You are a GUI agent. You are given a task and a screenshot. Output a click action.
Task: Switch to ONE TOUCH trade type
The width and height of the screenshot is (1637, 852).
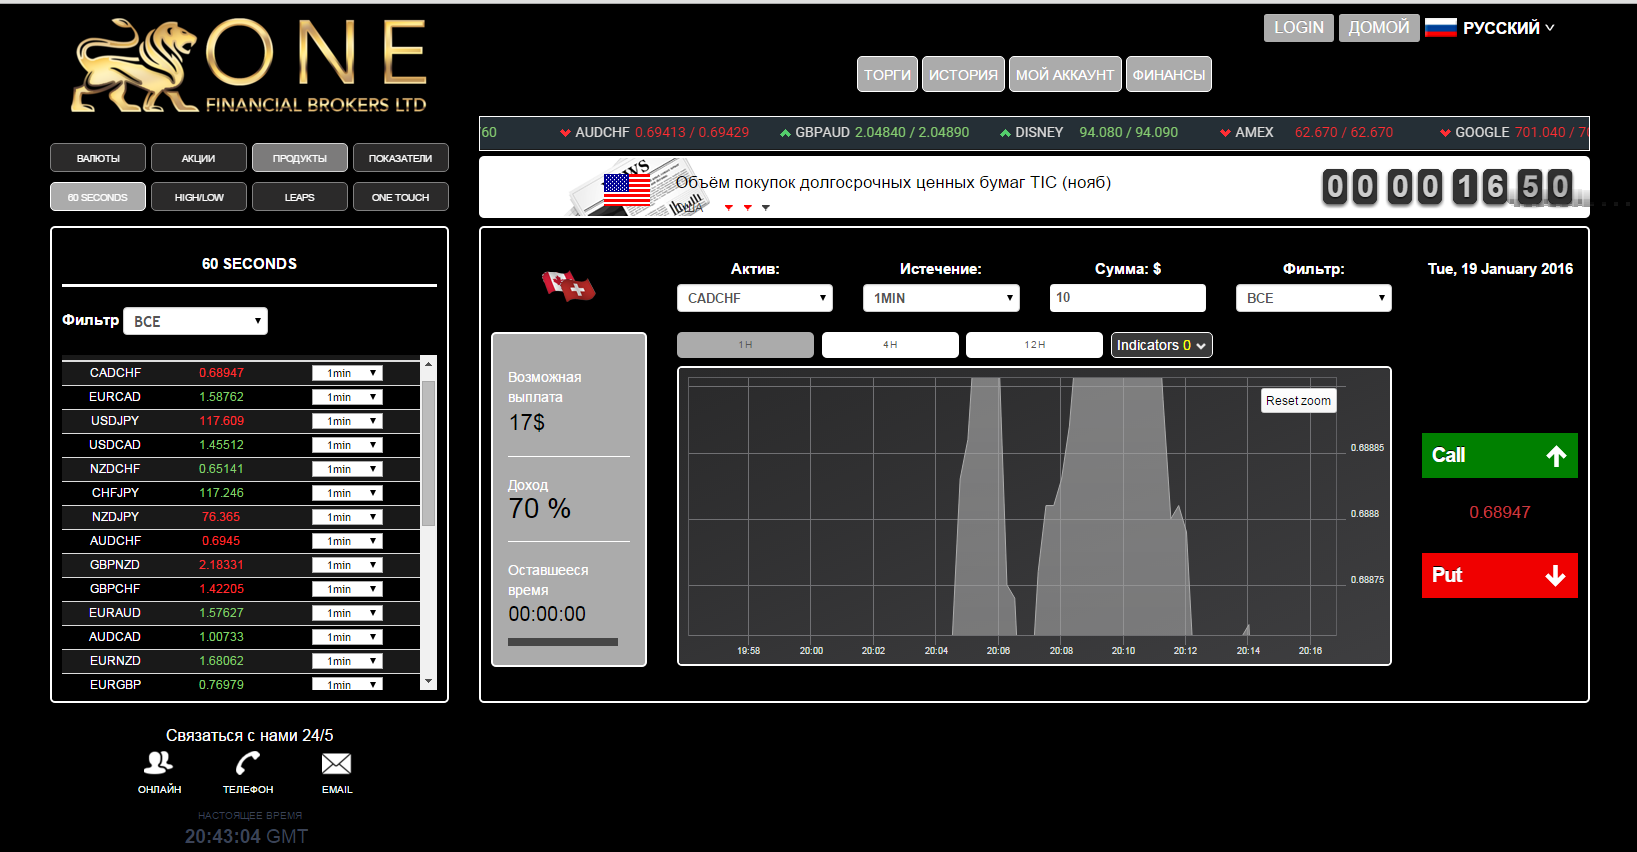pos(401,197)
